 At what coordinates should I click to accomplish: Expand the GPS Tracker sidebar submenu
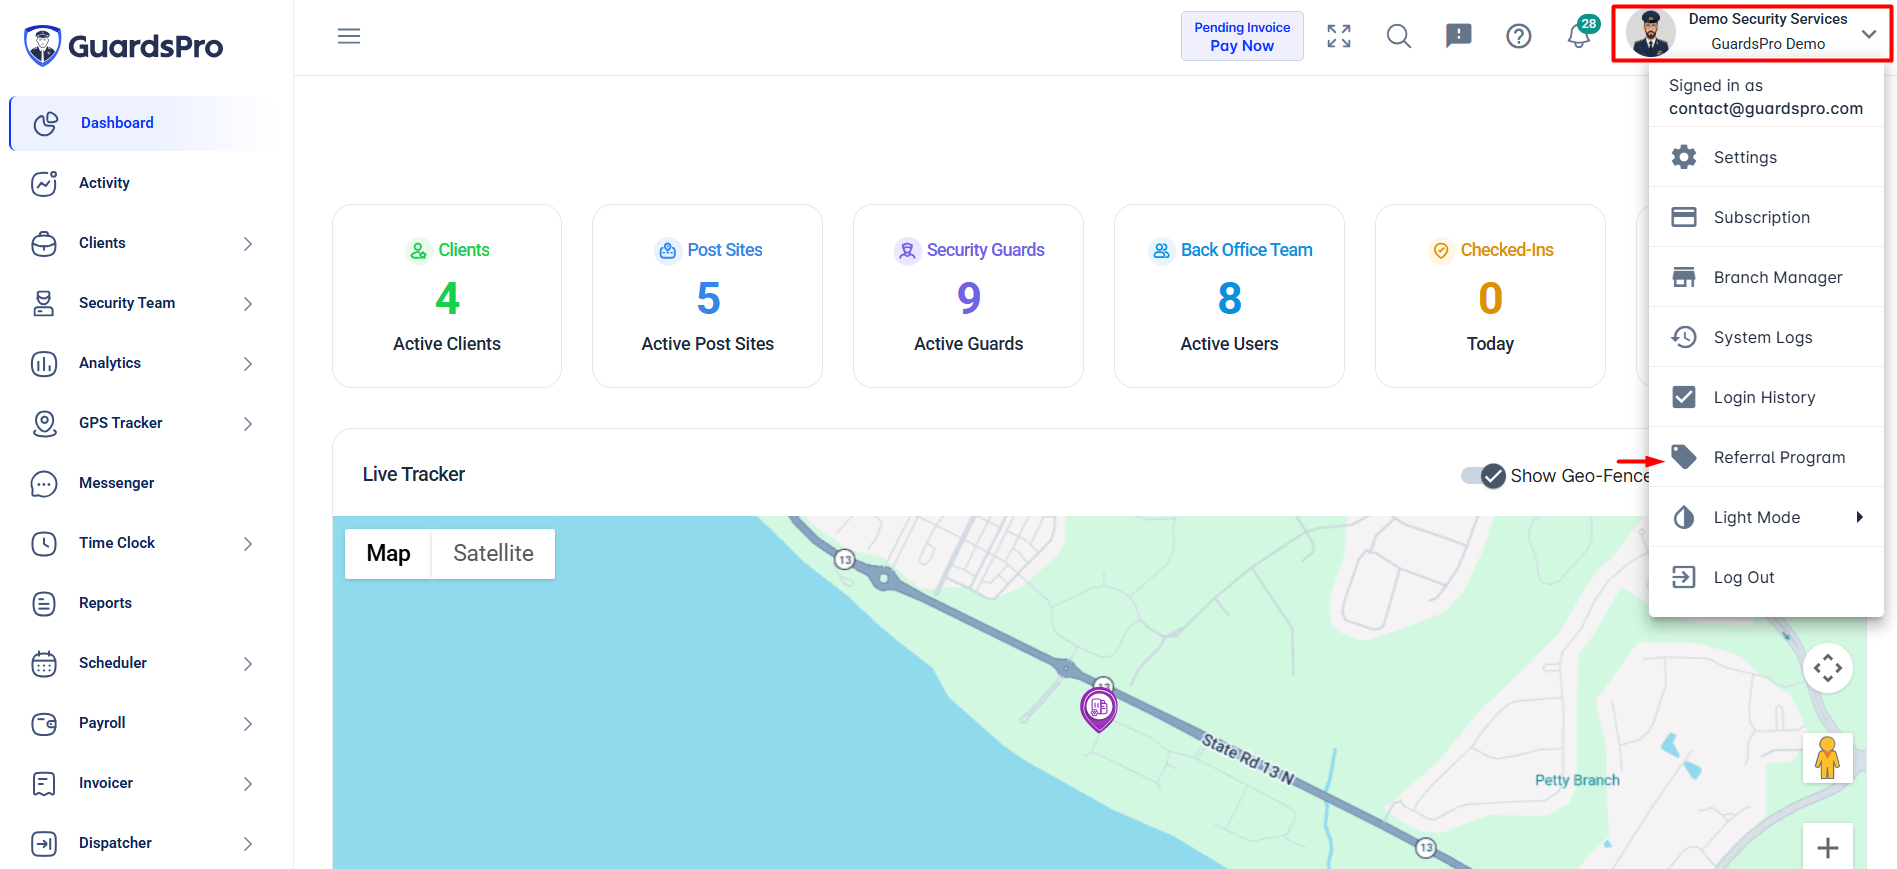click(248, 423)
